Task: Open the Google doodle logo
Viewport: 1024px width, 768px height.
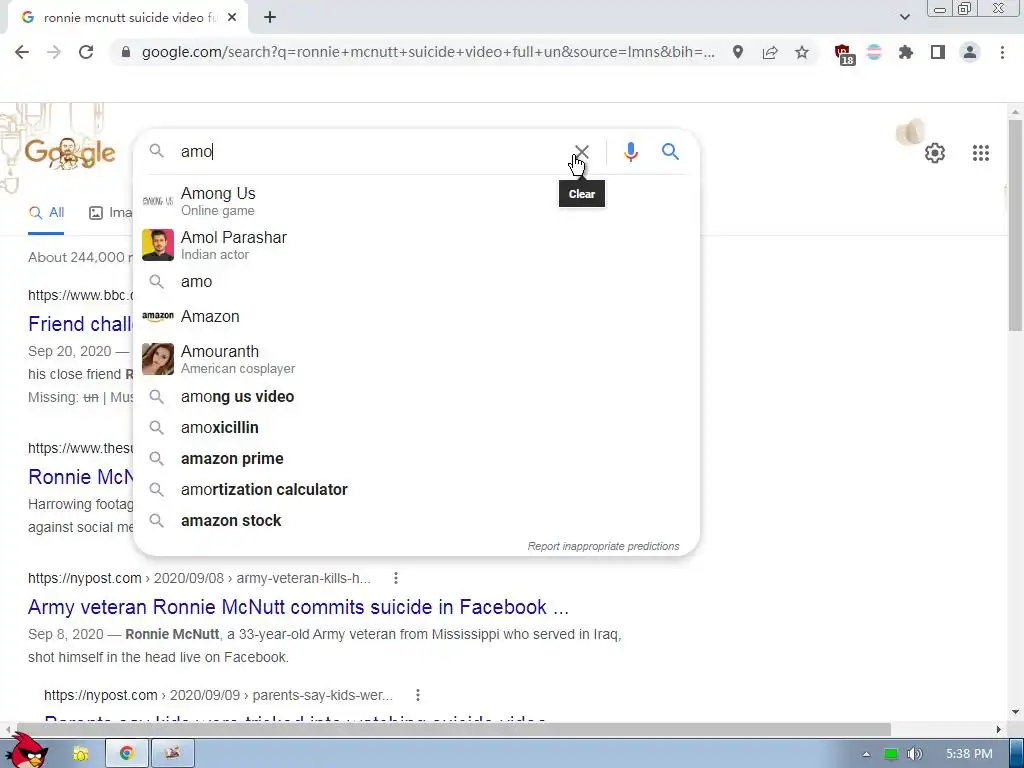Action: 70,153
